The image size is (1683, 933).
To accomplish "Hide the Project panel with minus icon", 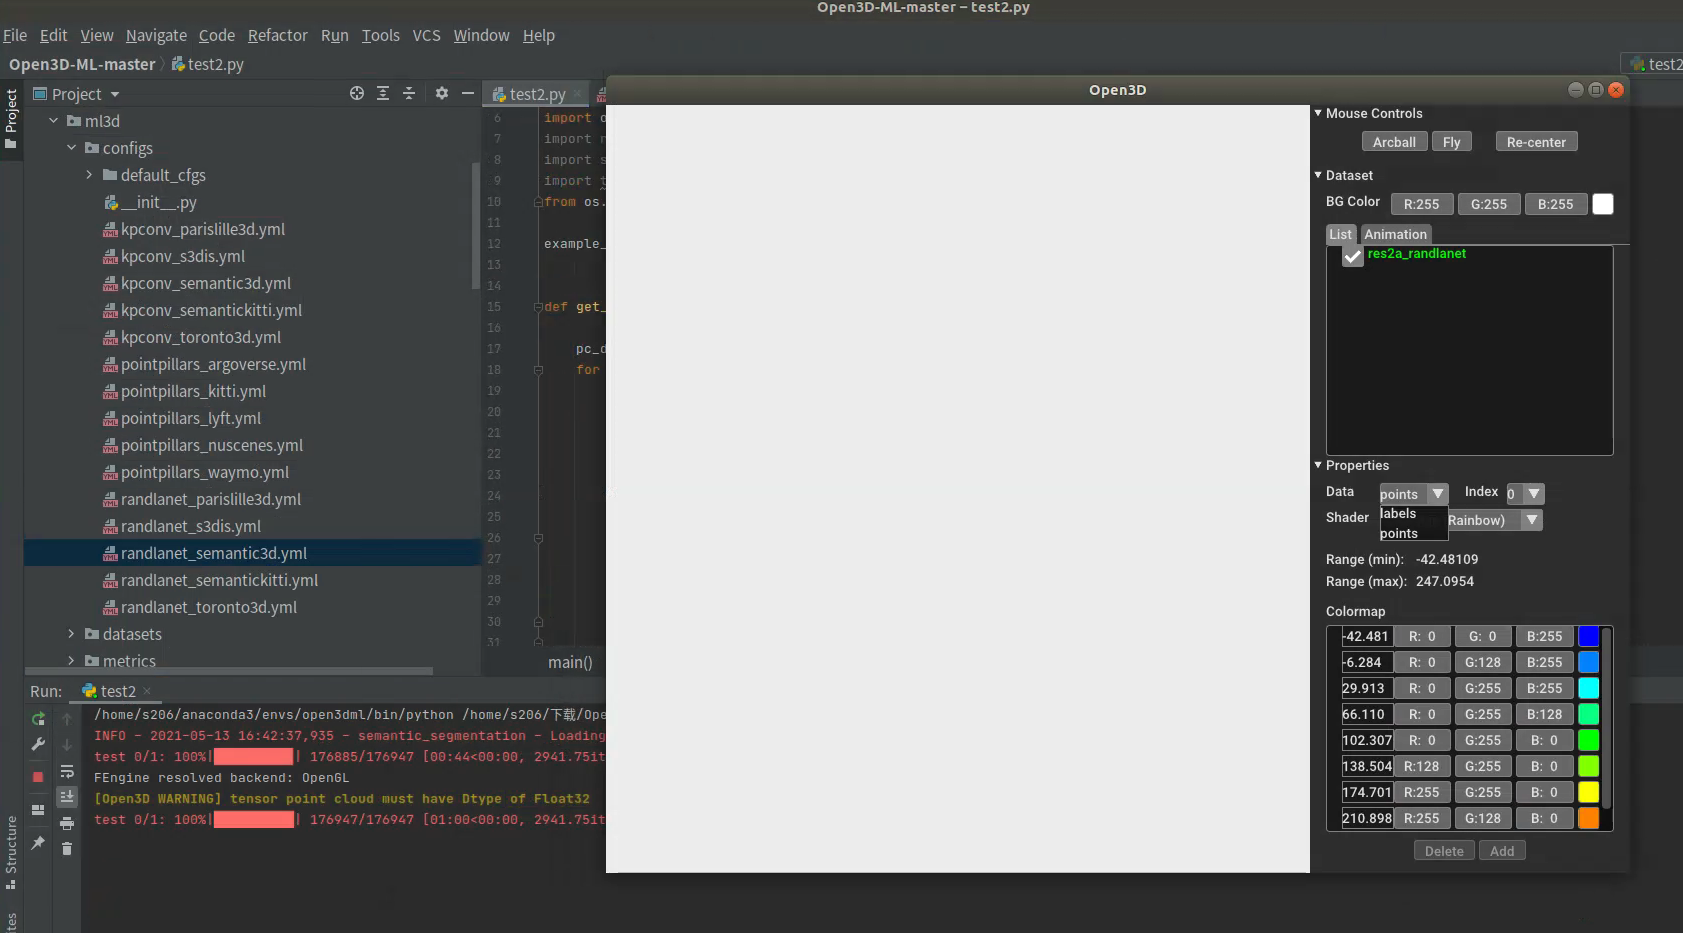I will coord(467,93).
